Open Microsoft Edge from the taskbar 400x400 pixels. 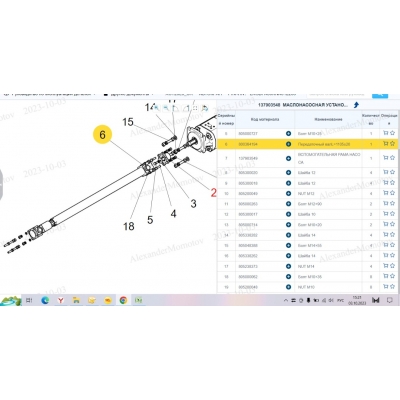click(x=45, y=300)
